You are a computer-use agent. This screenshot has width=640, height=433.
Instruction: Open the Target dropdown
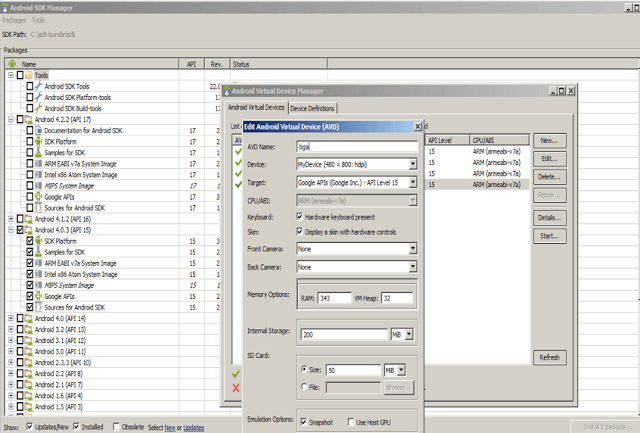(413, 182)
